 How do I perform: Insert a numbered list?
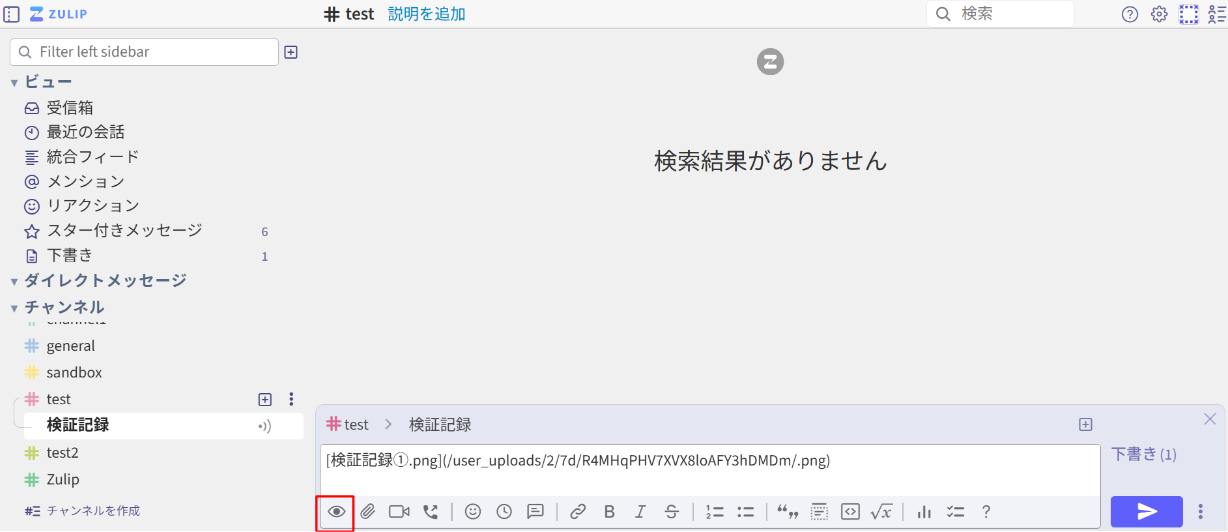coord(714,512)
